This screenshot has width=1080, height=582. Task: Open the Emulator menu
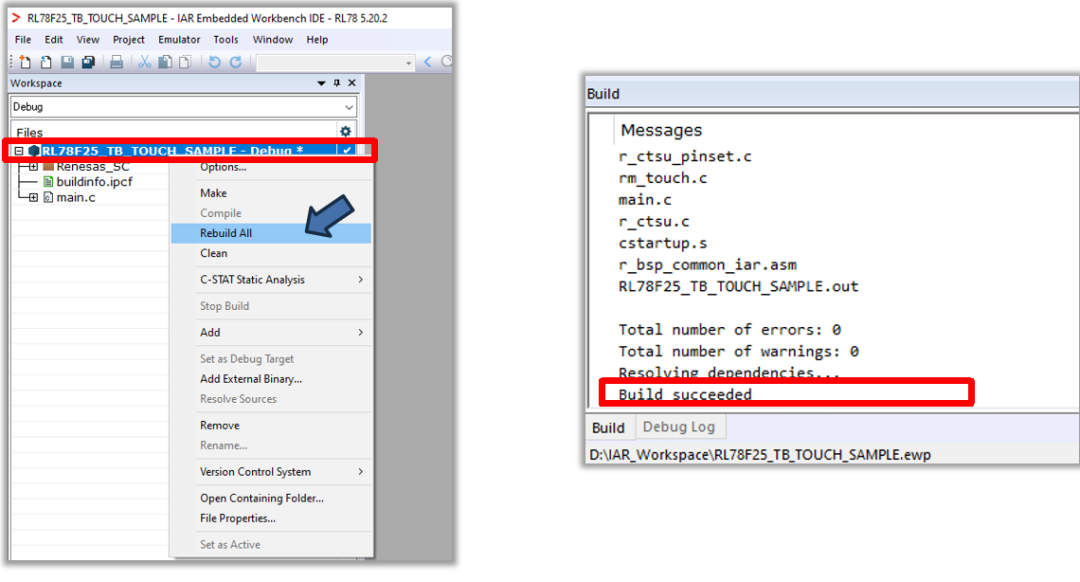coord(179,40)
